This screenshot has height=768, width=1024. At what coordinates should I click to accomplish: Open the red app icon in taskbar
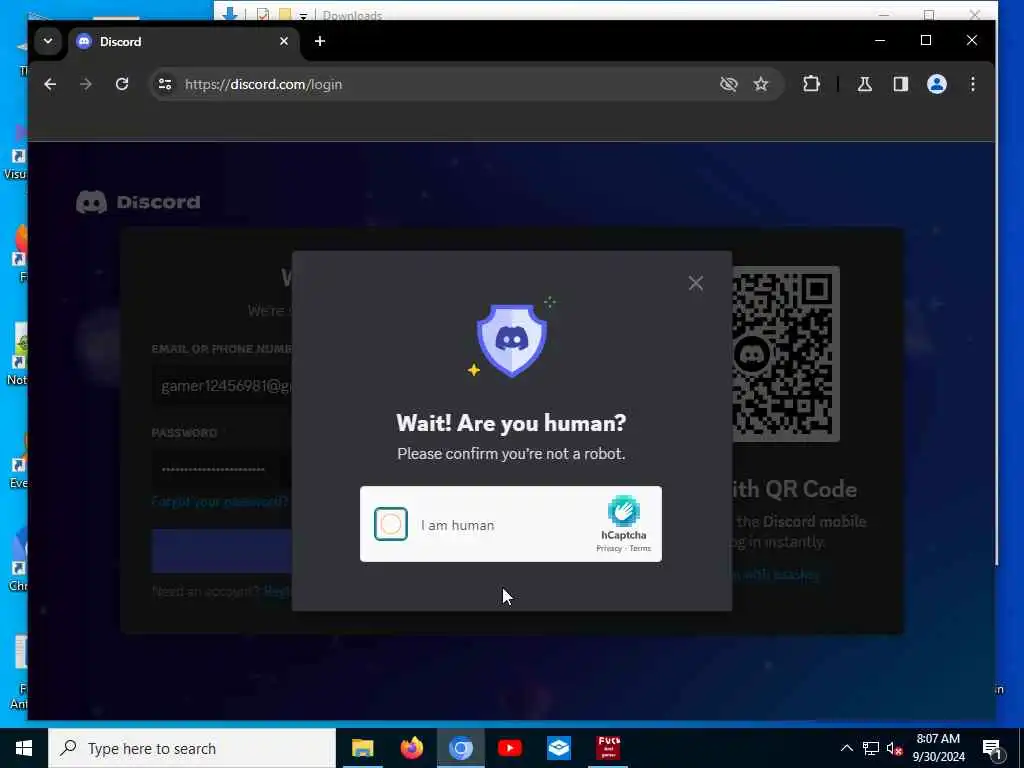(x=608, y=748)
